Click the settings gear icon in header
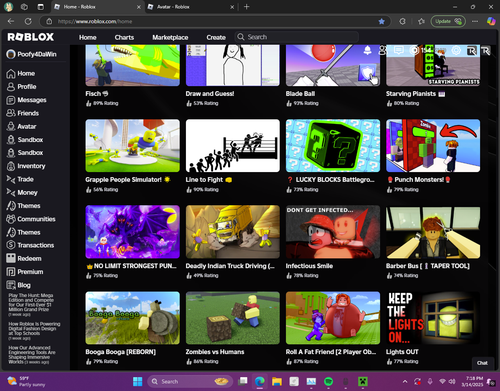 [x=456, y=51]
